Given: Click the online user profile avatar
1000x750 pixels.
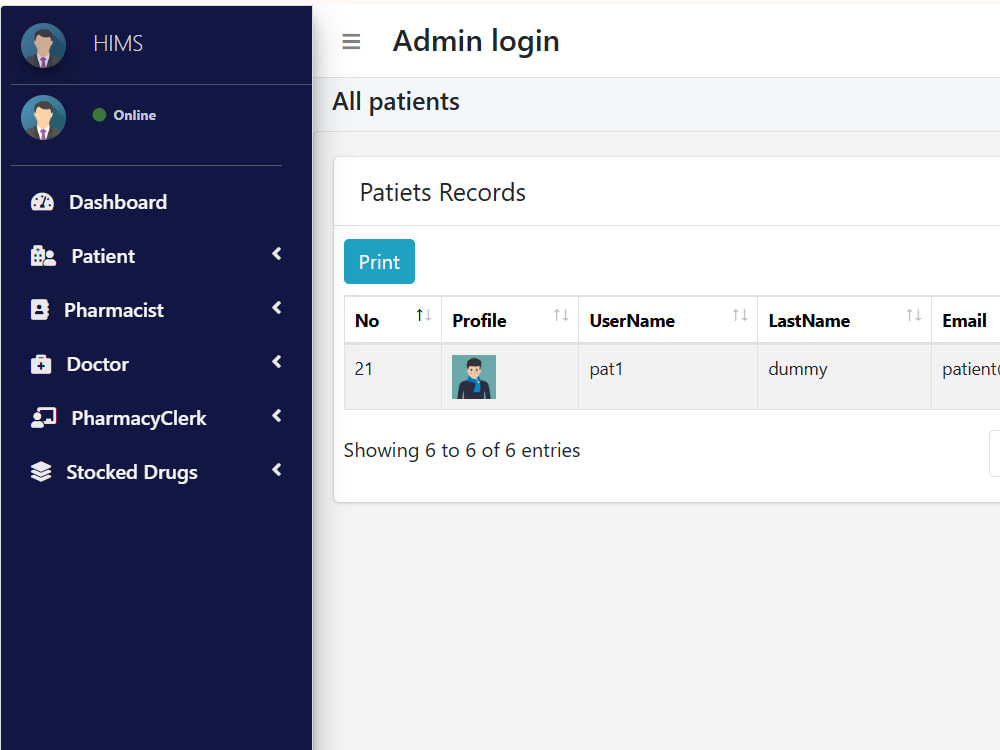Looking at the screenshot, I should tap(43, 117).
